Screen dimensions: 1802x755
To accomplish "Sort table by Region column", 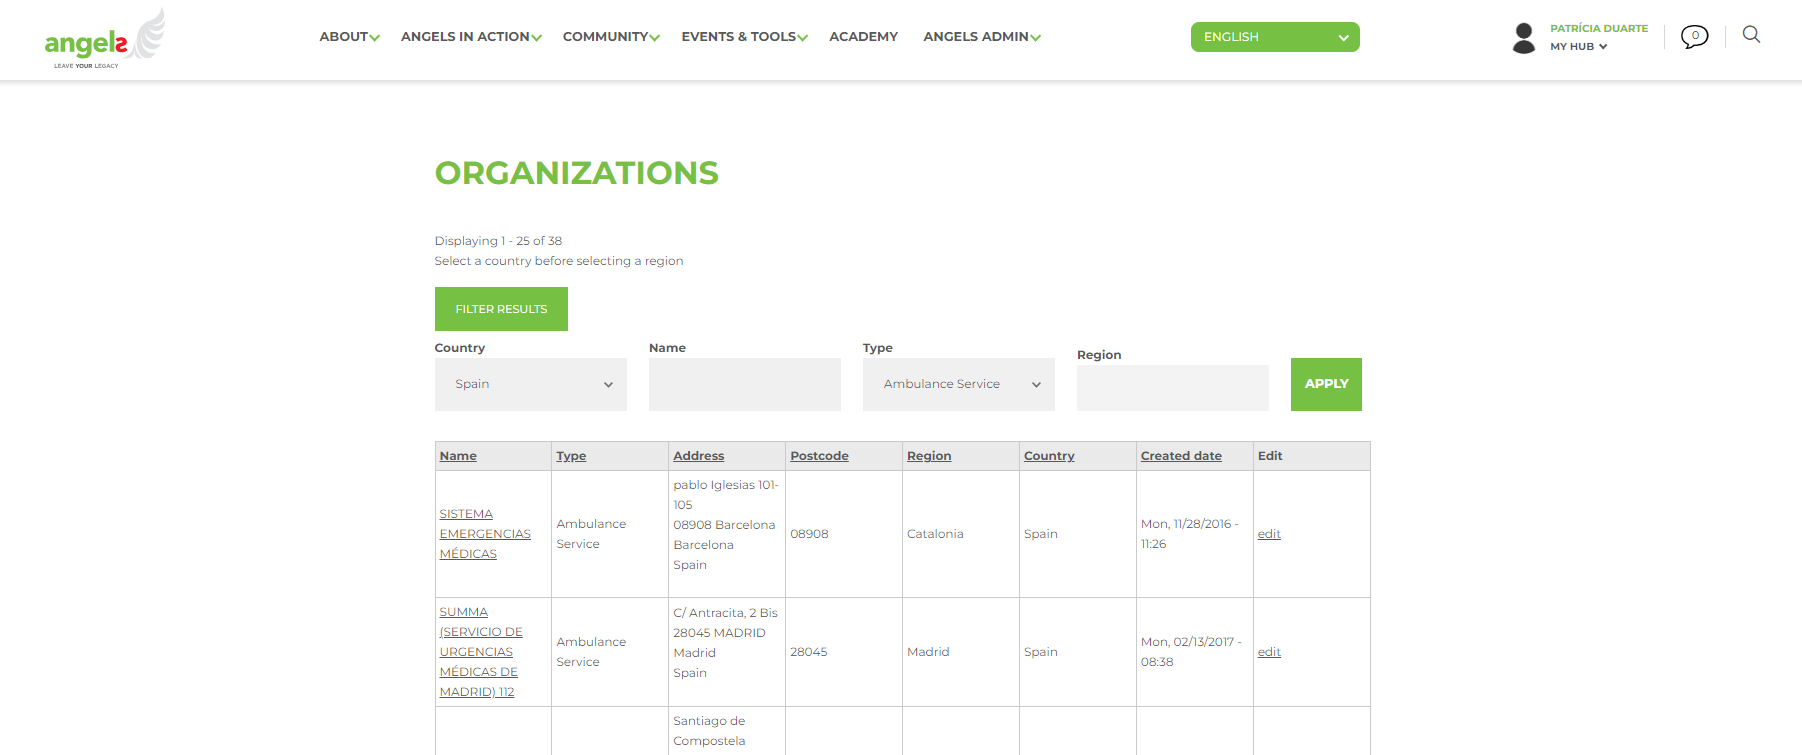I will (x=929, y=456).
